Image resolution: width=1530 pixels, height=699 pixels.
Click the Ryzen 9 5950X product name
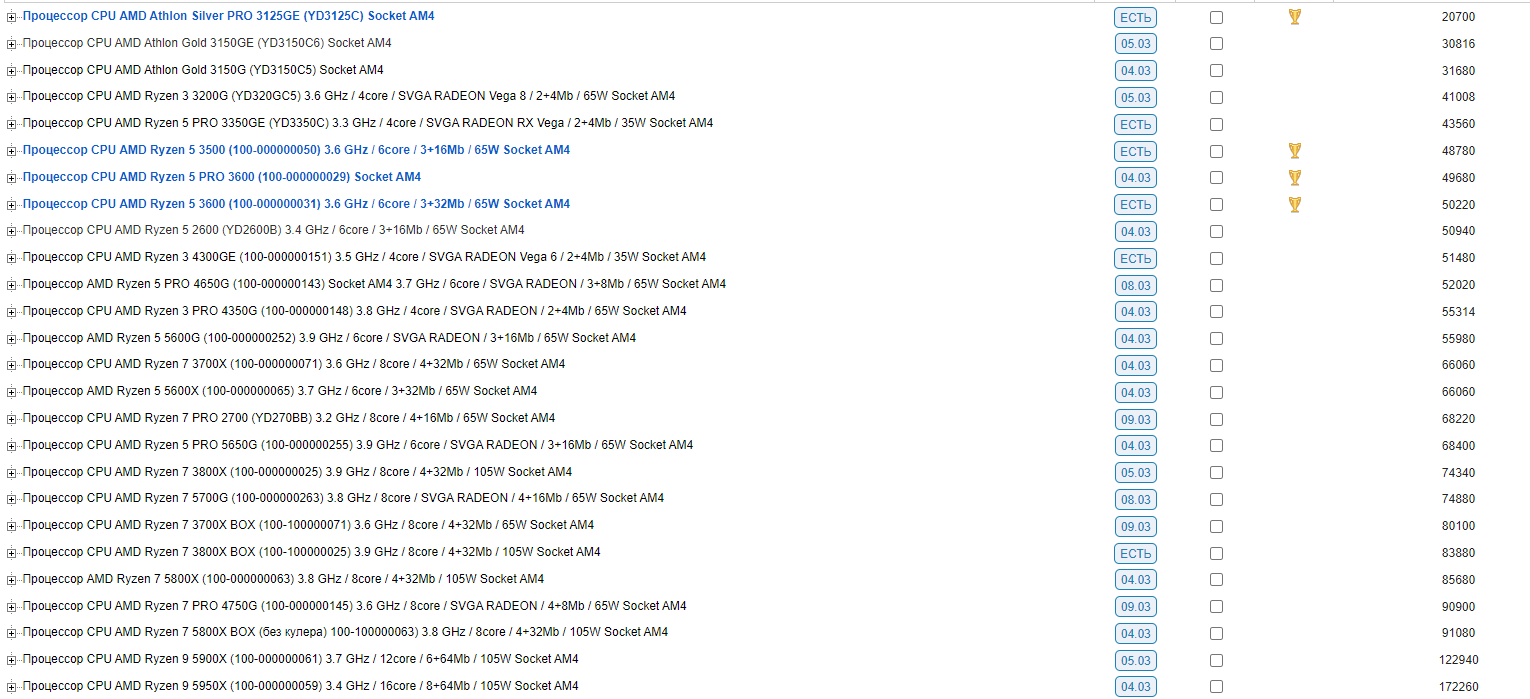pos(300,686)
